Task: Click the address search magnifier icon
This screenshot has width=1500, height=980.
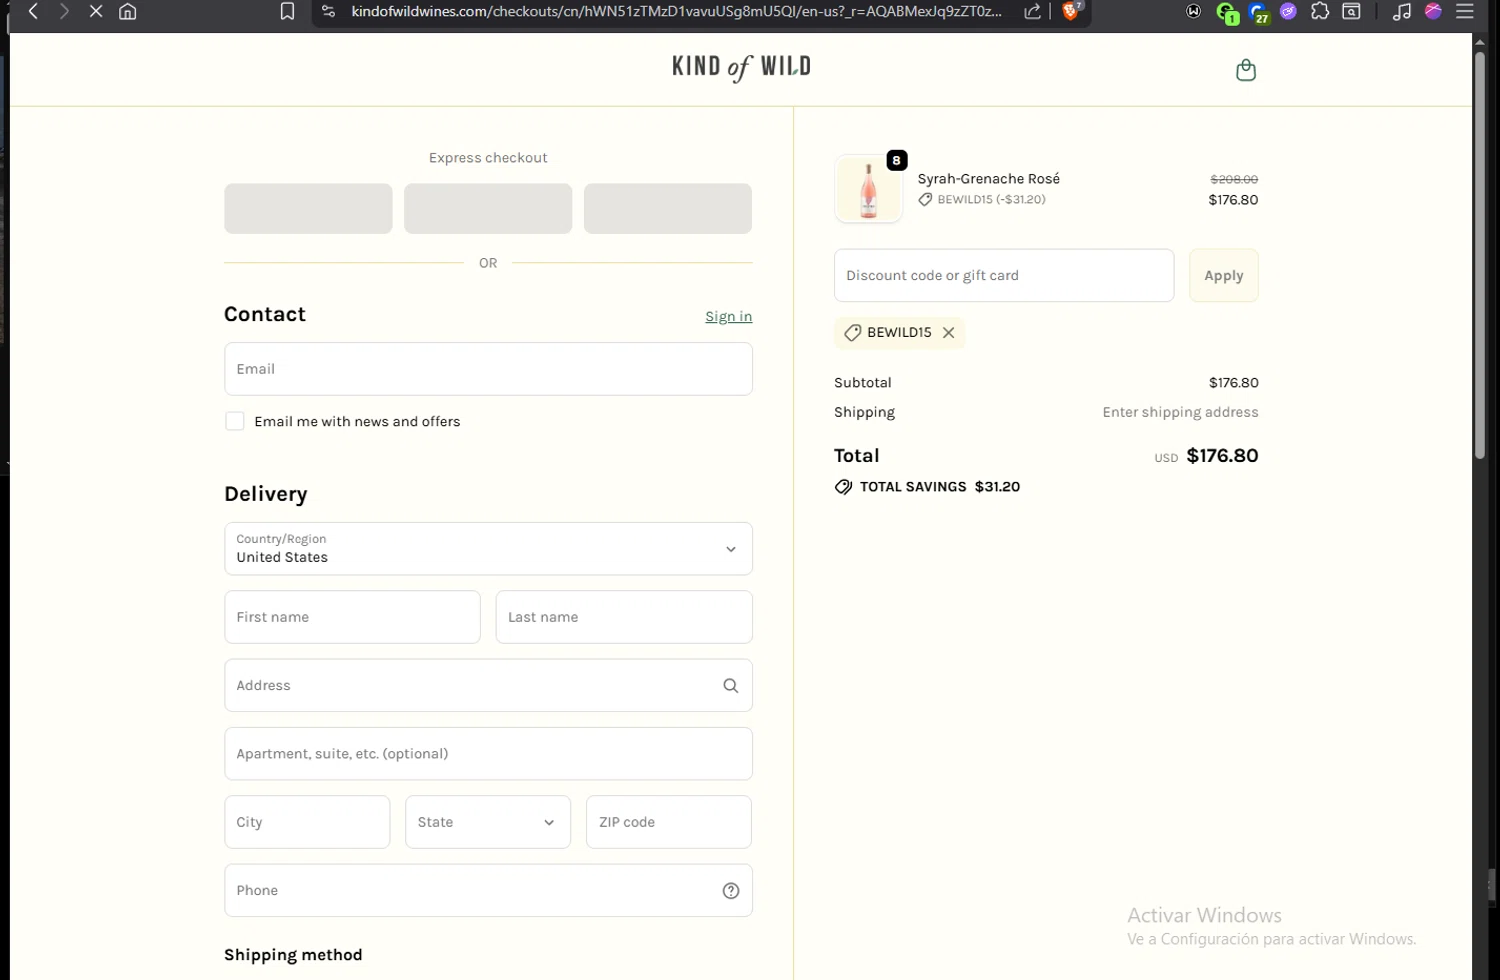Action: (731, 685)
